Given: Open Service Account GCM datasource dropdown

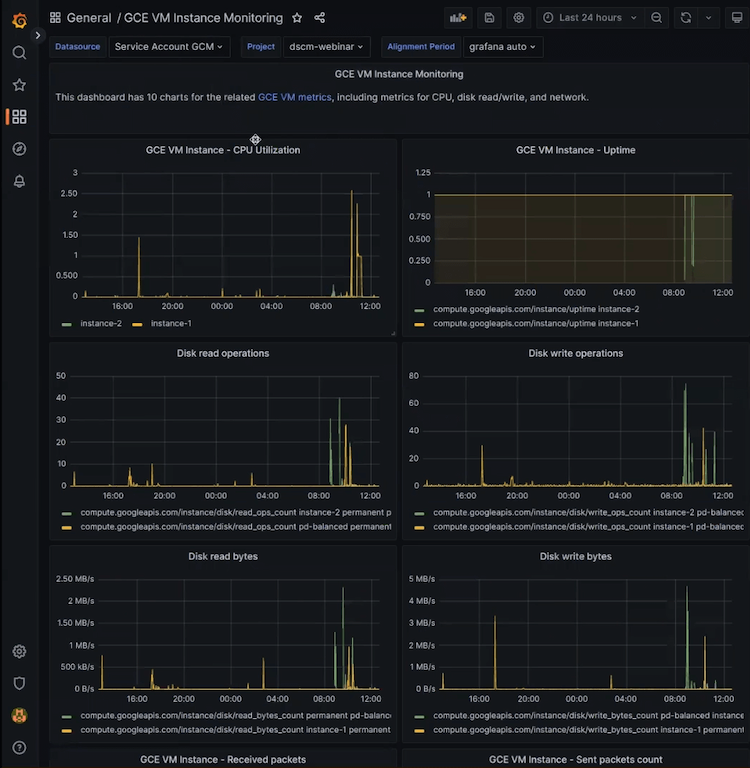Looking at the screenshot, I should pos(169,47).
